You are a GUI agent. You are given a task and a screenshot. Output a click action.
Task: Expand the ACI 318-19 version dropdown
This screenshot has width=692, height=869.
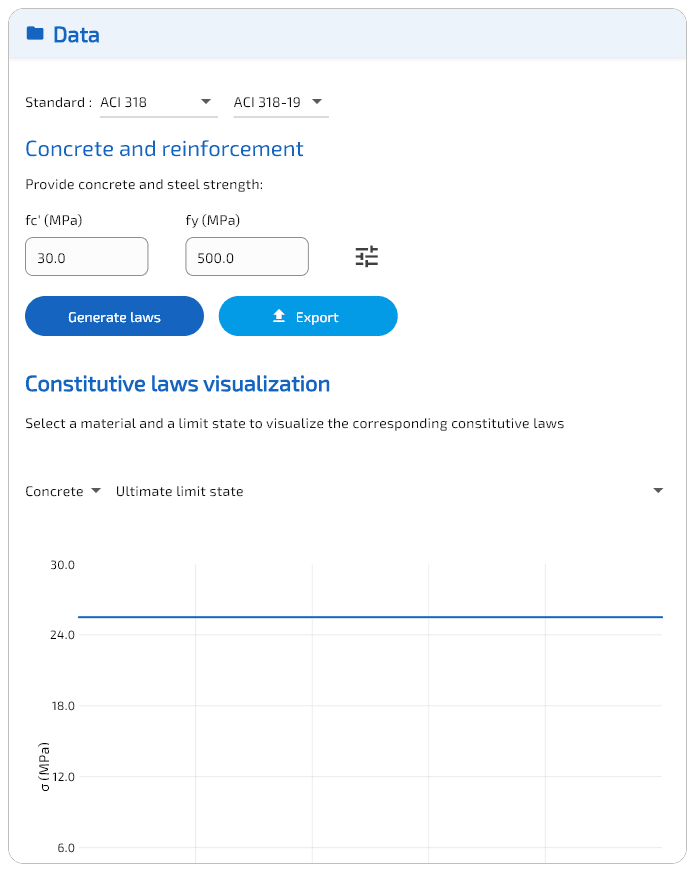click(280, 102)
